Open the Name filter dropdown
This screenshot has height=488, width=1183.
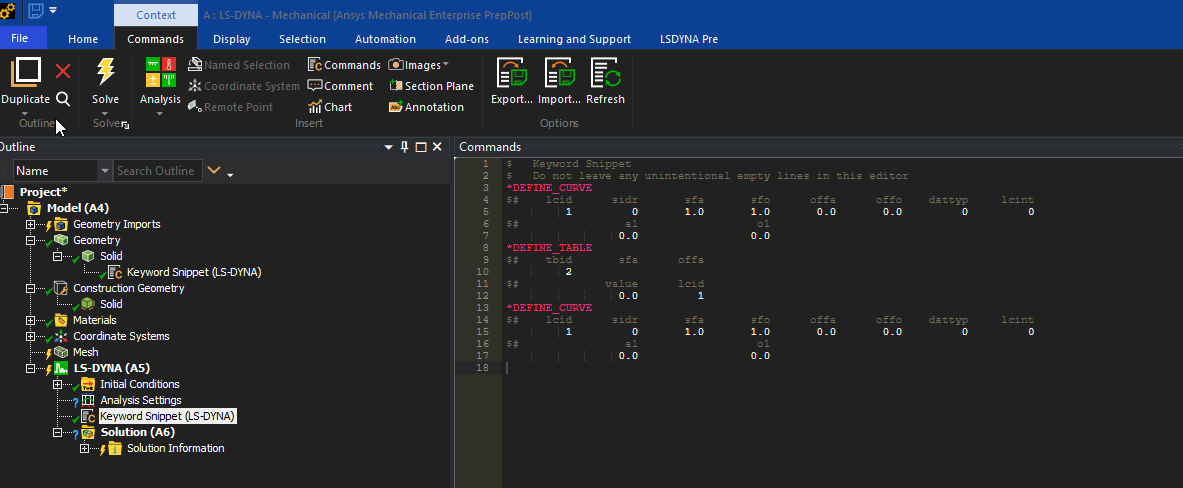coord(104,171)
